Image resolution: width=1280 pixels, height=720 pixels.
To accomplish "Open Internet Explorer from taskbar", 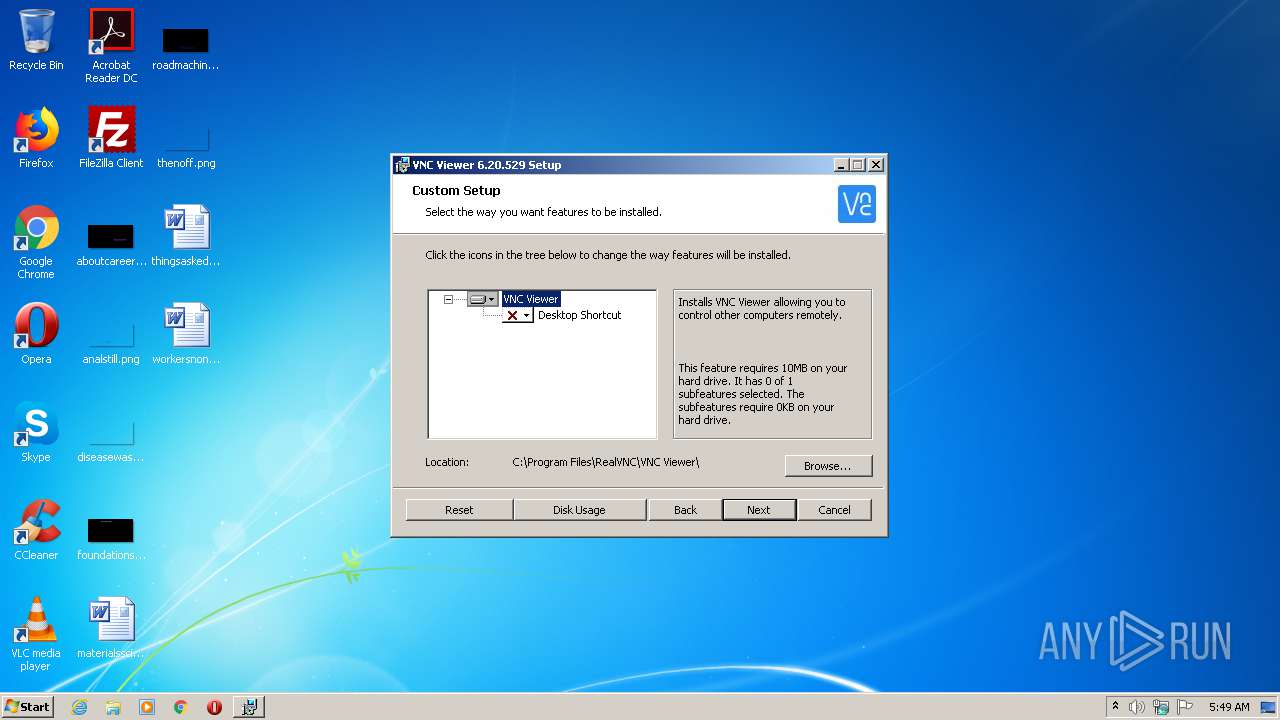I will click(79, 707).
